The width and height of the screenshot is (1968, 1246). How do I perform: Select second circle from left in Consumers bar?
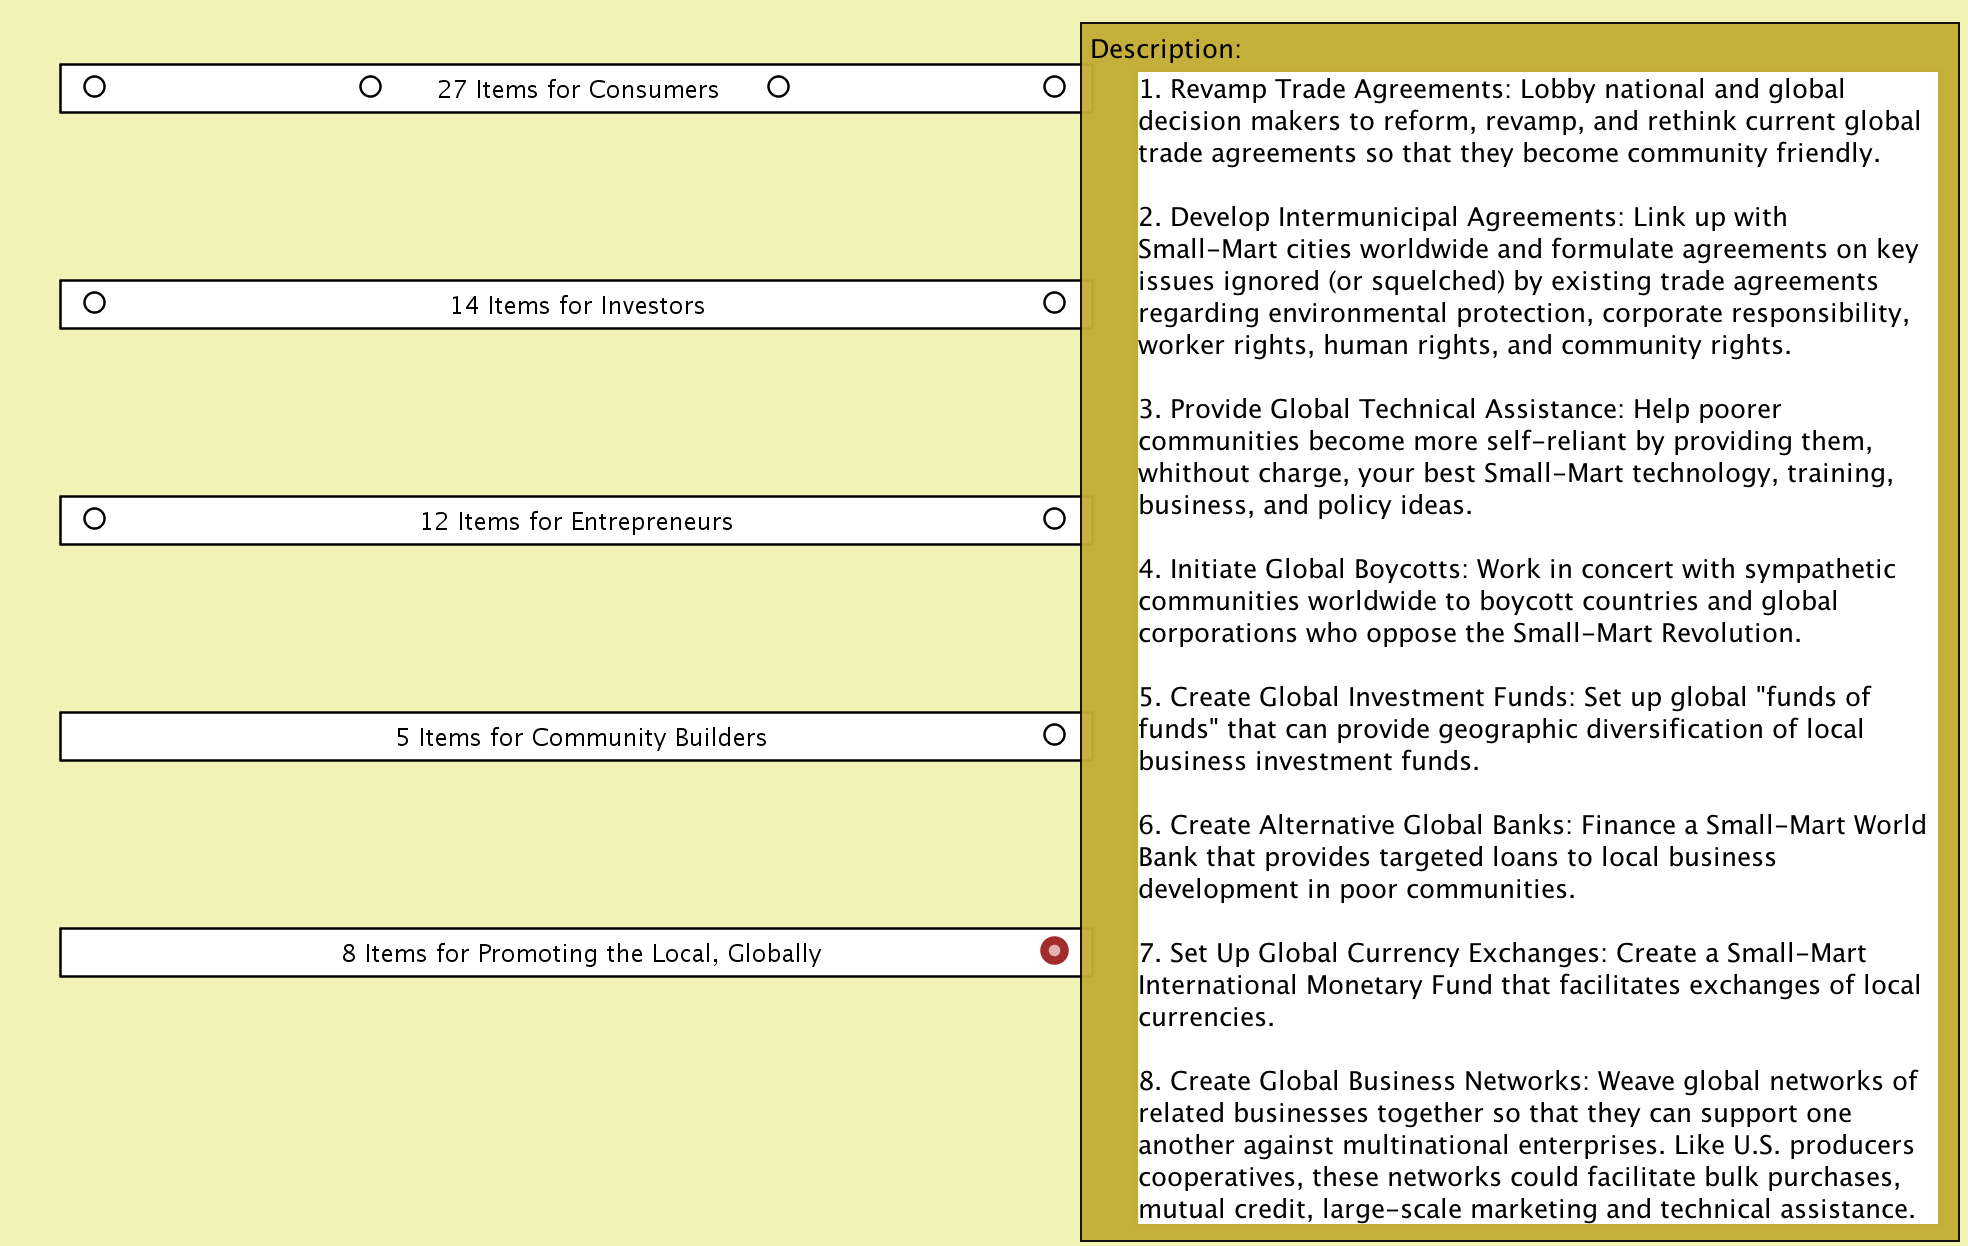(370, 87)
